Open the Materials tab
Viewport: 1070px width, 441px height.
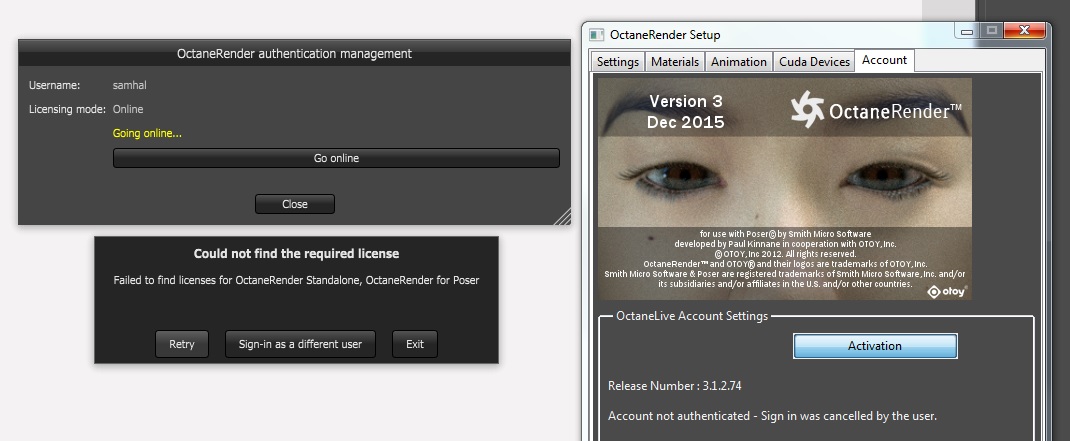pos(675,61)
